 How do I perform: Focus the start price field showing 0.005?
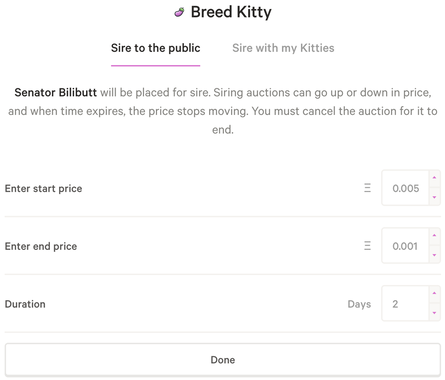click(405, 188)
